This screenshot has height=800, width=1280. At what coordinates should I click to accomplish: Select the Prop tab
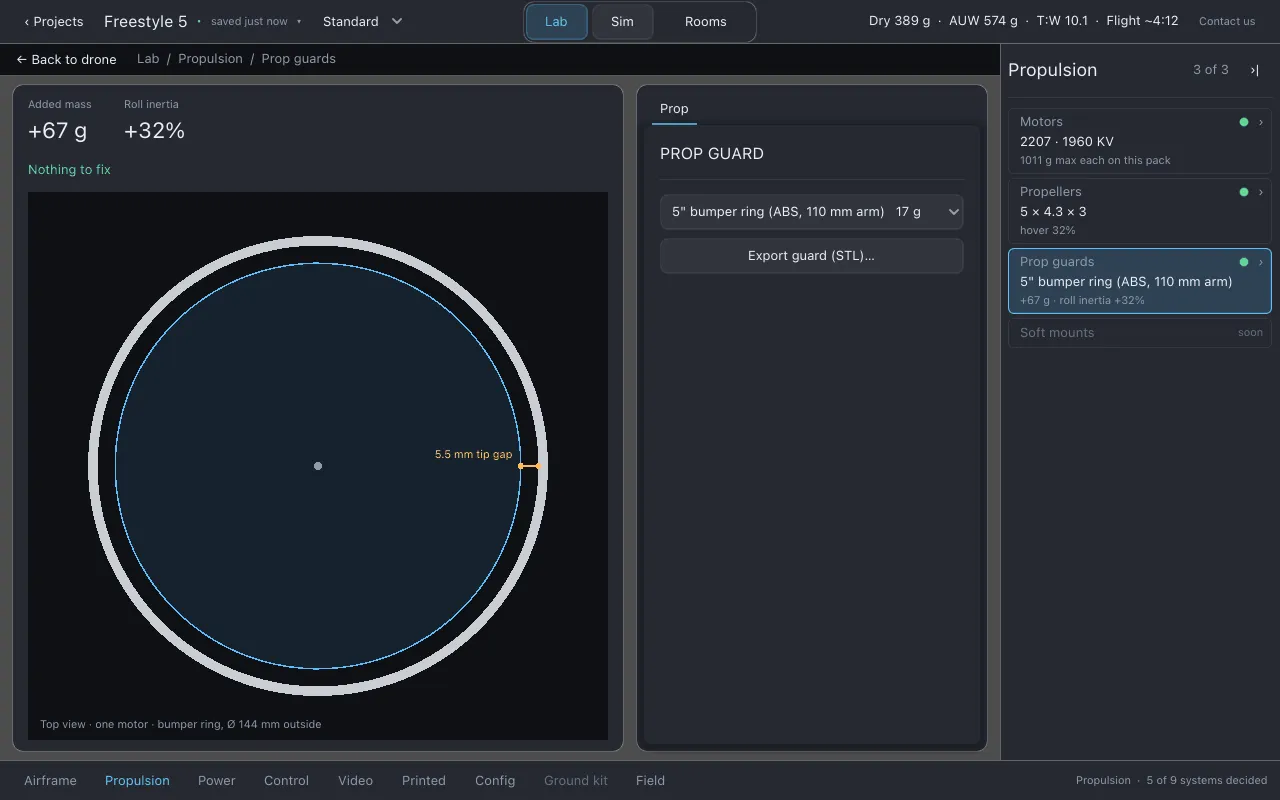click(x=674, y=109)
